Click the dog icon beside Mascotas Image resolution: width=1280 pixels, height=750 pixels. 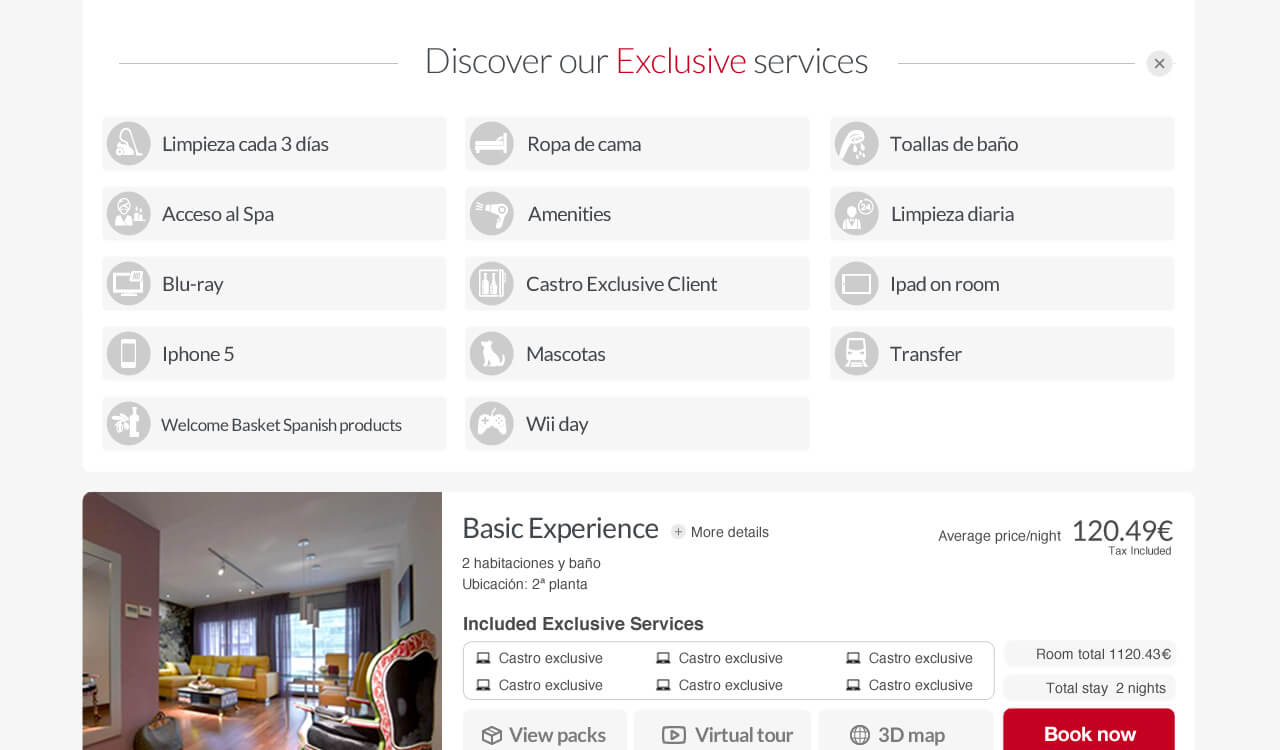[x=491, y=354]
